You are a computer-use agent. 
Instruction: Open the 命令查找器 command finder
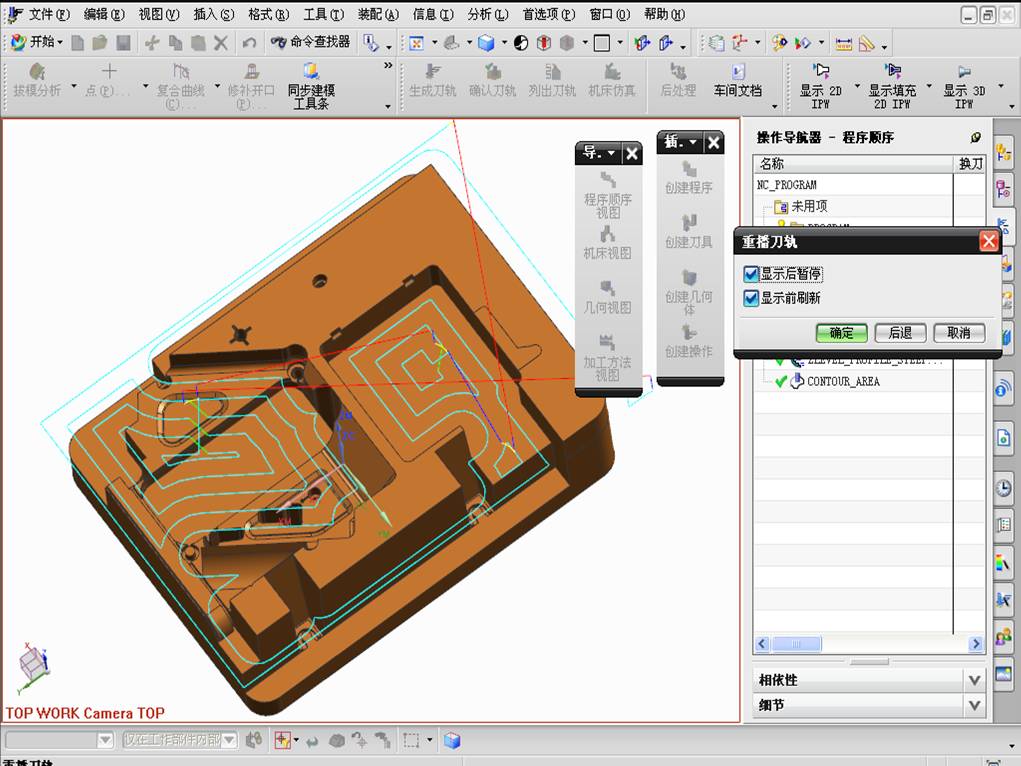click(311, 42)
